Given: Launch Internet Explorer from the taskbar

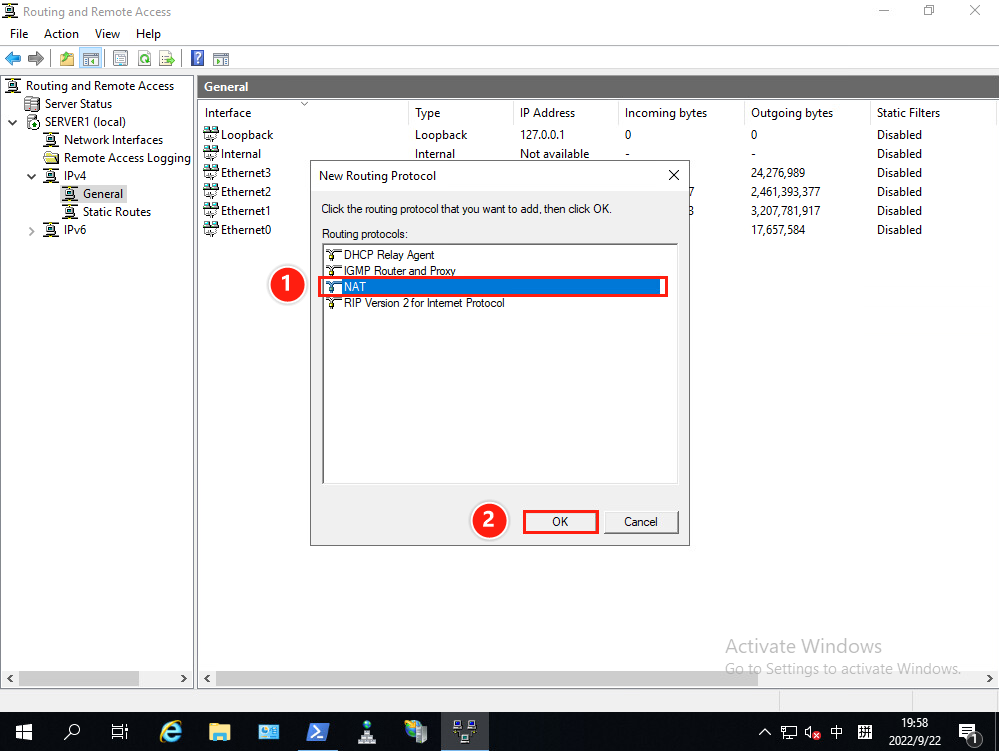Looking at the screenshot, I should [171, 732].
